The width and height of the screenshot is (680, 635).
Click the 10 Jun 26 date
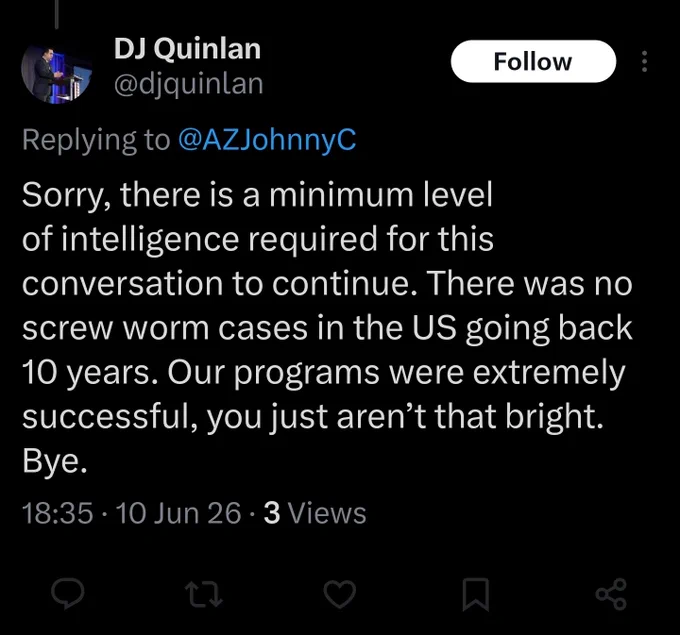[178, 513]
